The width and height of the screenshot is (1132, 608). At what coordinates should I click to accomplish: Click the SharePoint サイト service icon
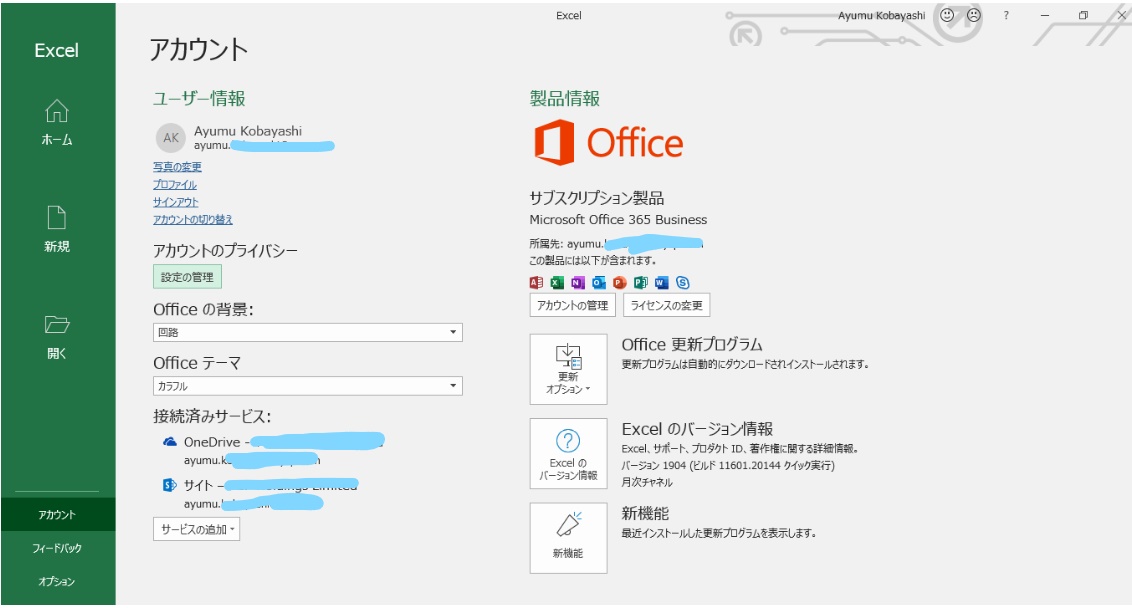pos(170,485)
